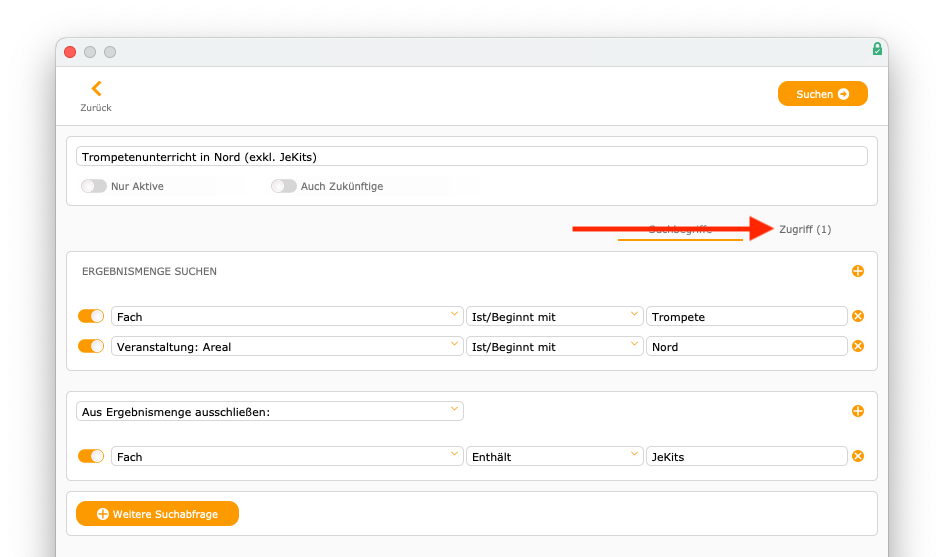Open the Fach field dropdown in Trompete row
The image size is (944, 557).
(x=287, y=316)
